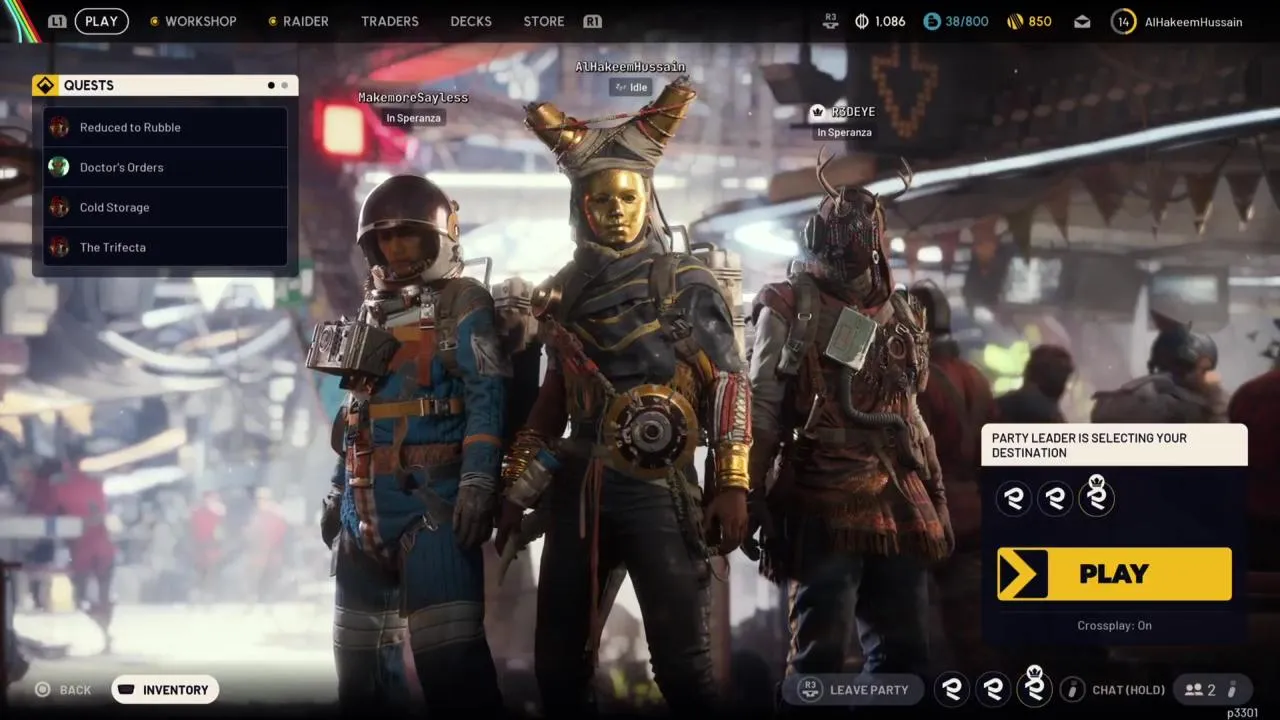The height and width of the screenshot is (720, 1280).
Task: Click the R3 stick icon in top bar
Action: point(830,20)
